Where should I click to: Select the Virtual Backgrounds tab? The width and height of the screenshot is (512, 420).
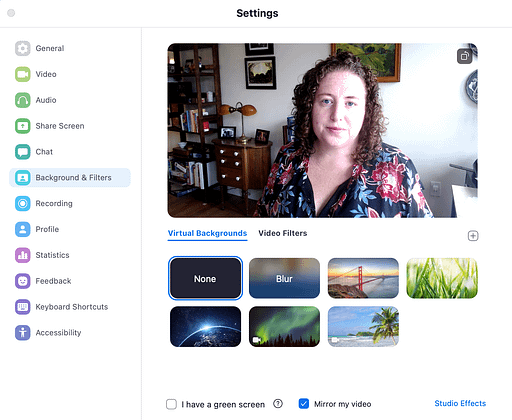207,233
